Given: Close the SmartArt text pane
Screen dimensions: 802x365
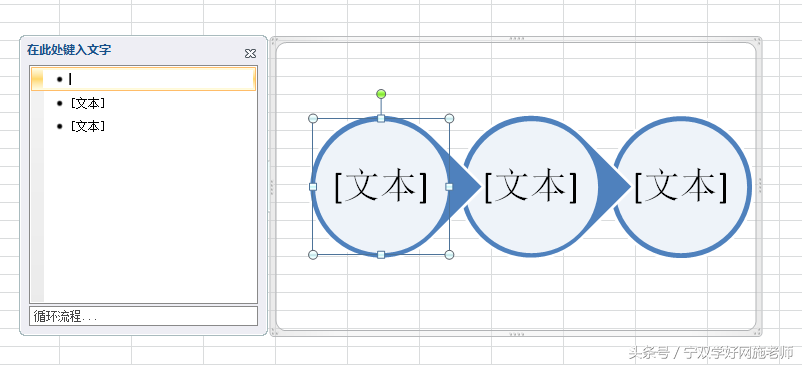Looking at the screenshot, I should click(x=250, y=54).
